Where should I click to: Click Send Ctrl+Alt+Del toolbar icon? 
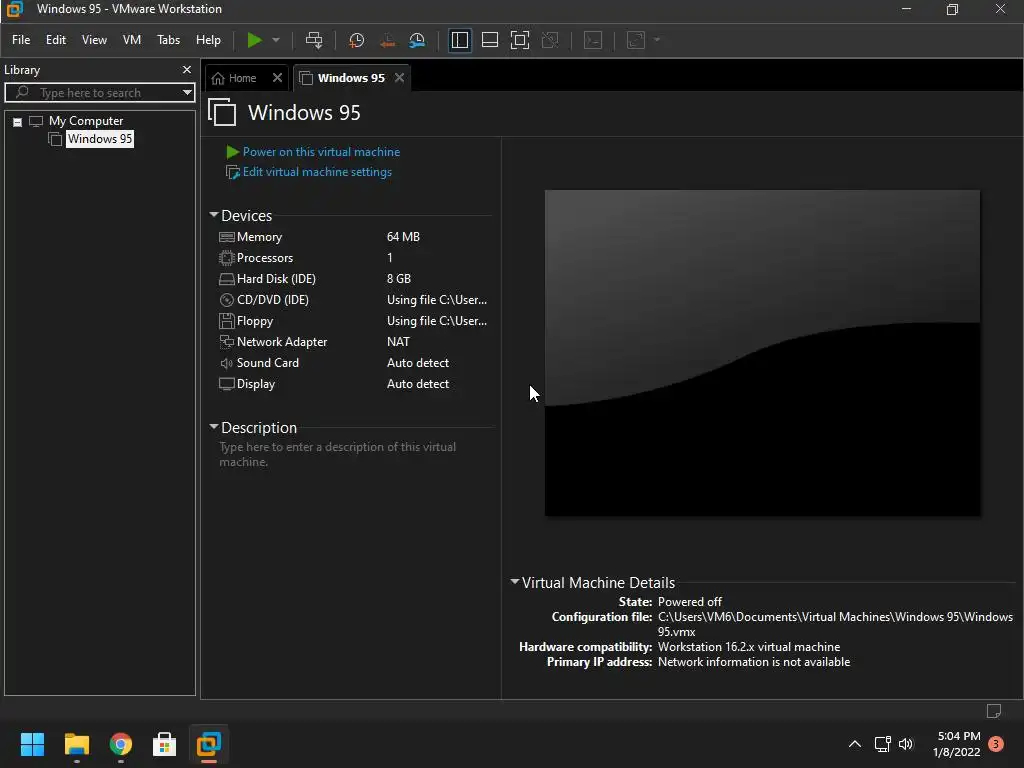[x=314, y=40]
